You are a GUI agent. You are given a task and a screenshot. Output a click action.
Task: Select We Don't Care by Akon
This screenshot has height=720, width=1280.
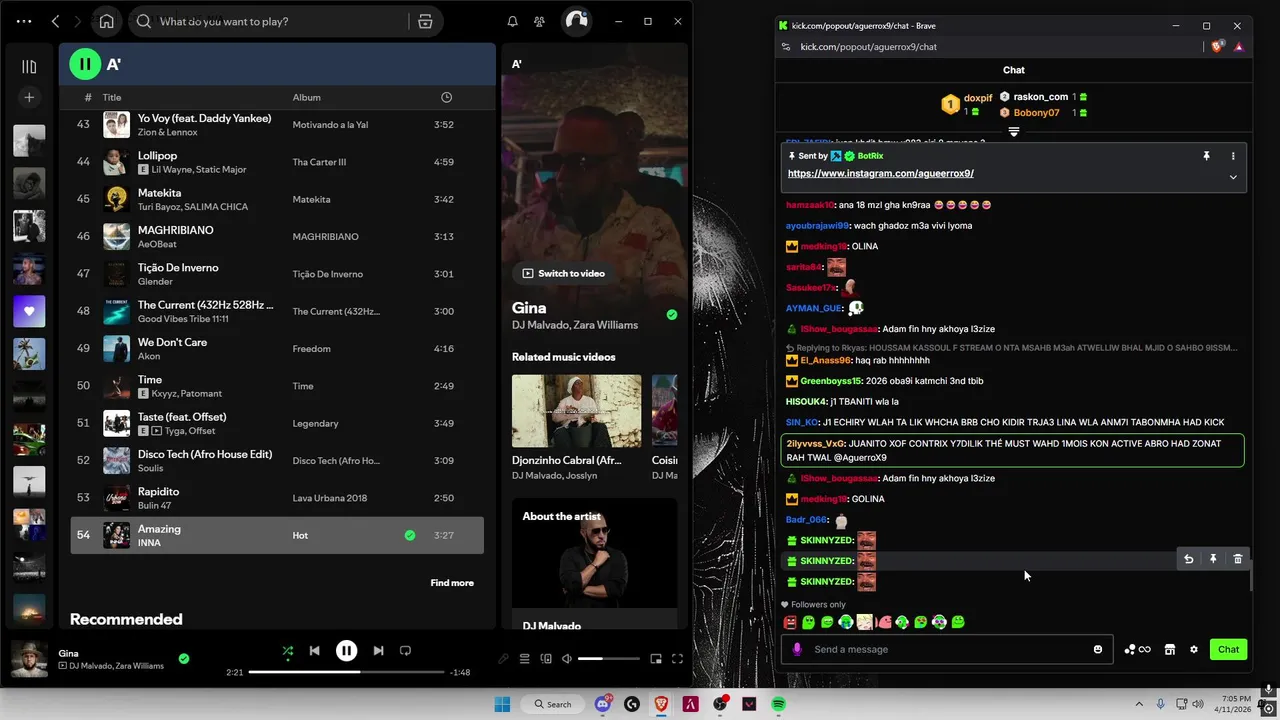point(277,348)
